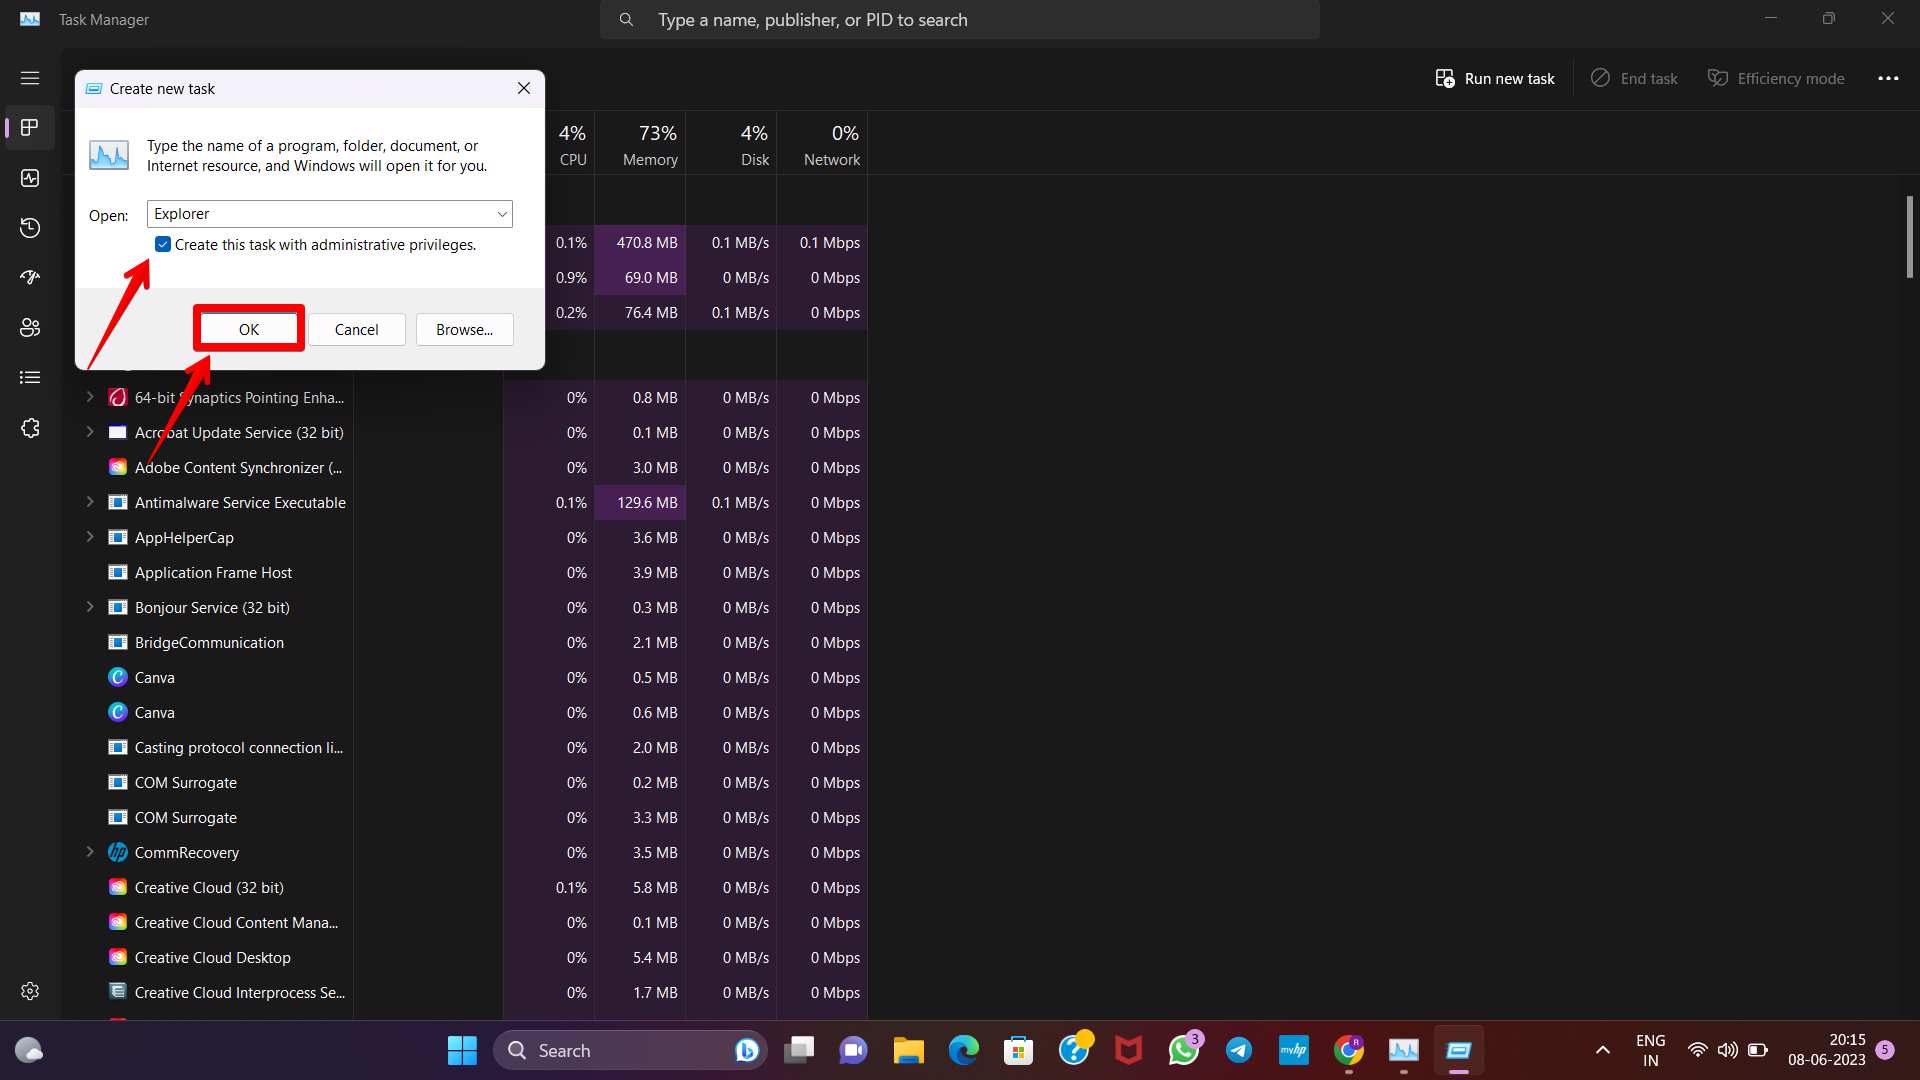Open the See more options menu

(1888, 78)
